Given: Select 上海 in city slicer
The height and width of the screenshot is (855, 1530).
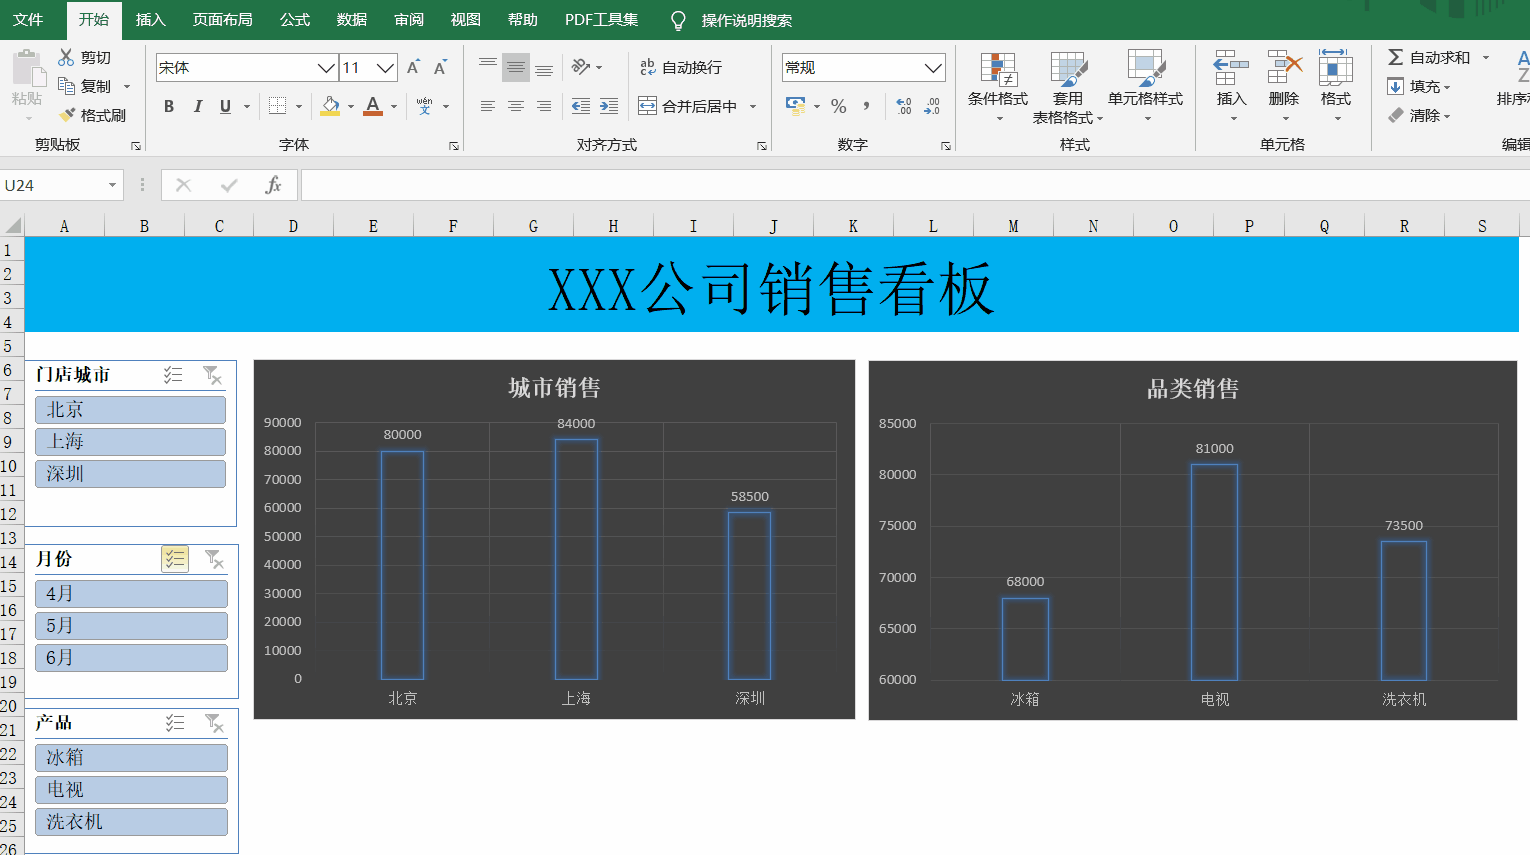Looking at the screenshot, I should click(x=130, y=442).
